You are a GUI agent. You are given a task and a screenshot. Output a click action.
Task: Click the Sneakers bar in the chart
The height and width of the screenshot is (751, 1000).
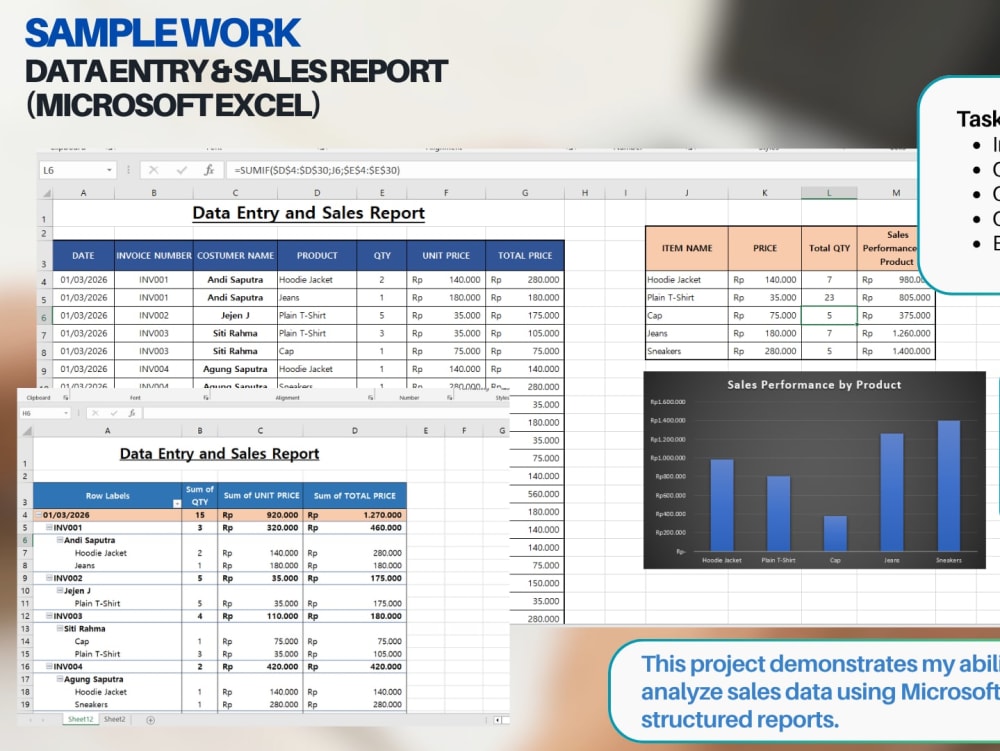point(948,486)
